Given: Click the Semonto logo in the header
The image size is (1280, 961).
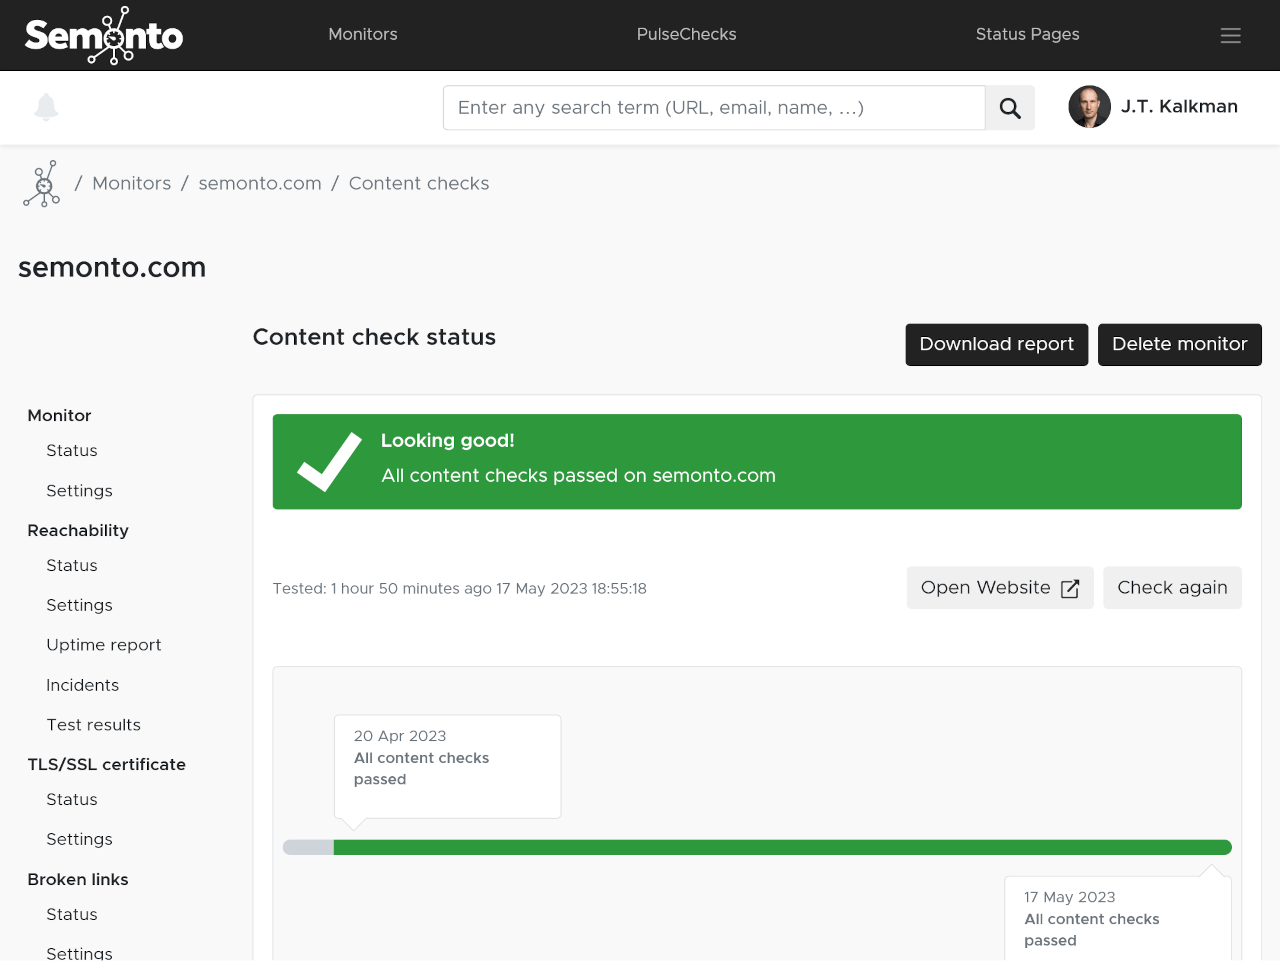Looking at the screenshot, I should (x=104, y=36).
